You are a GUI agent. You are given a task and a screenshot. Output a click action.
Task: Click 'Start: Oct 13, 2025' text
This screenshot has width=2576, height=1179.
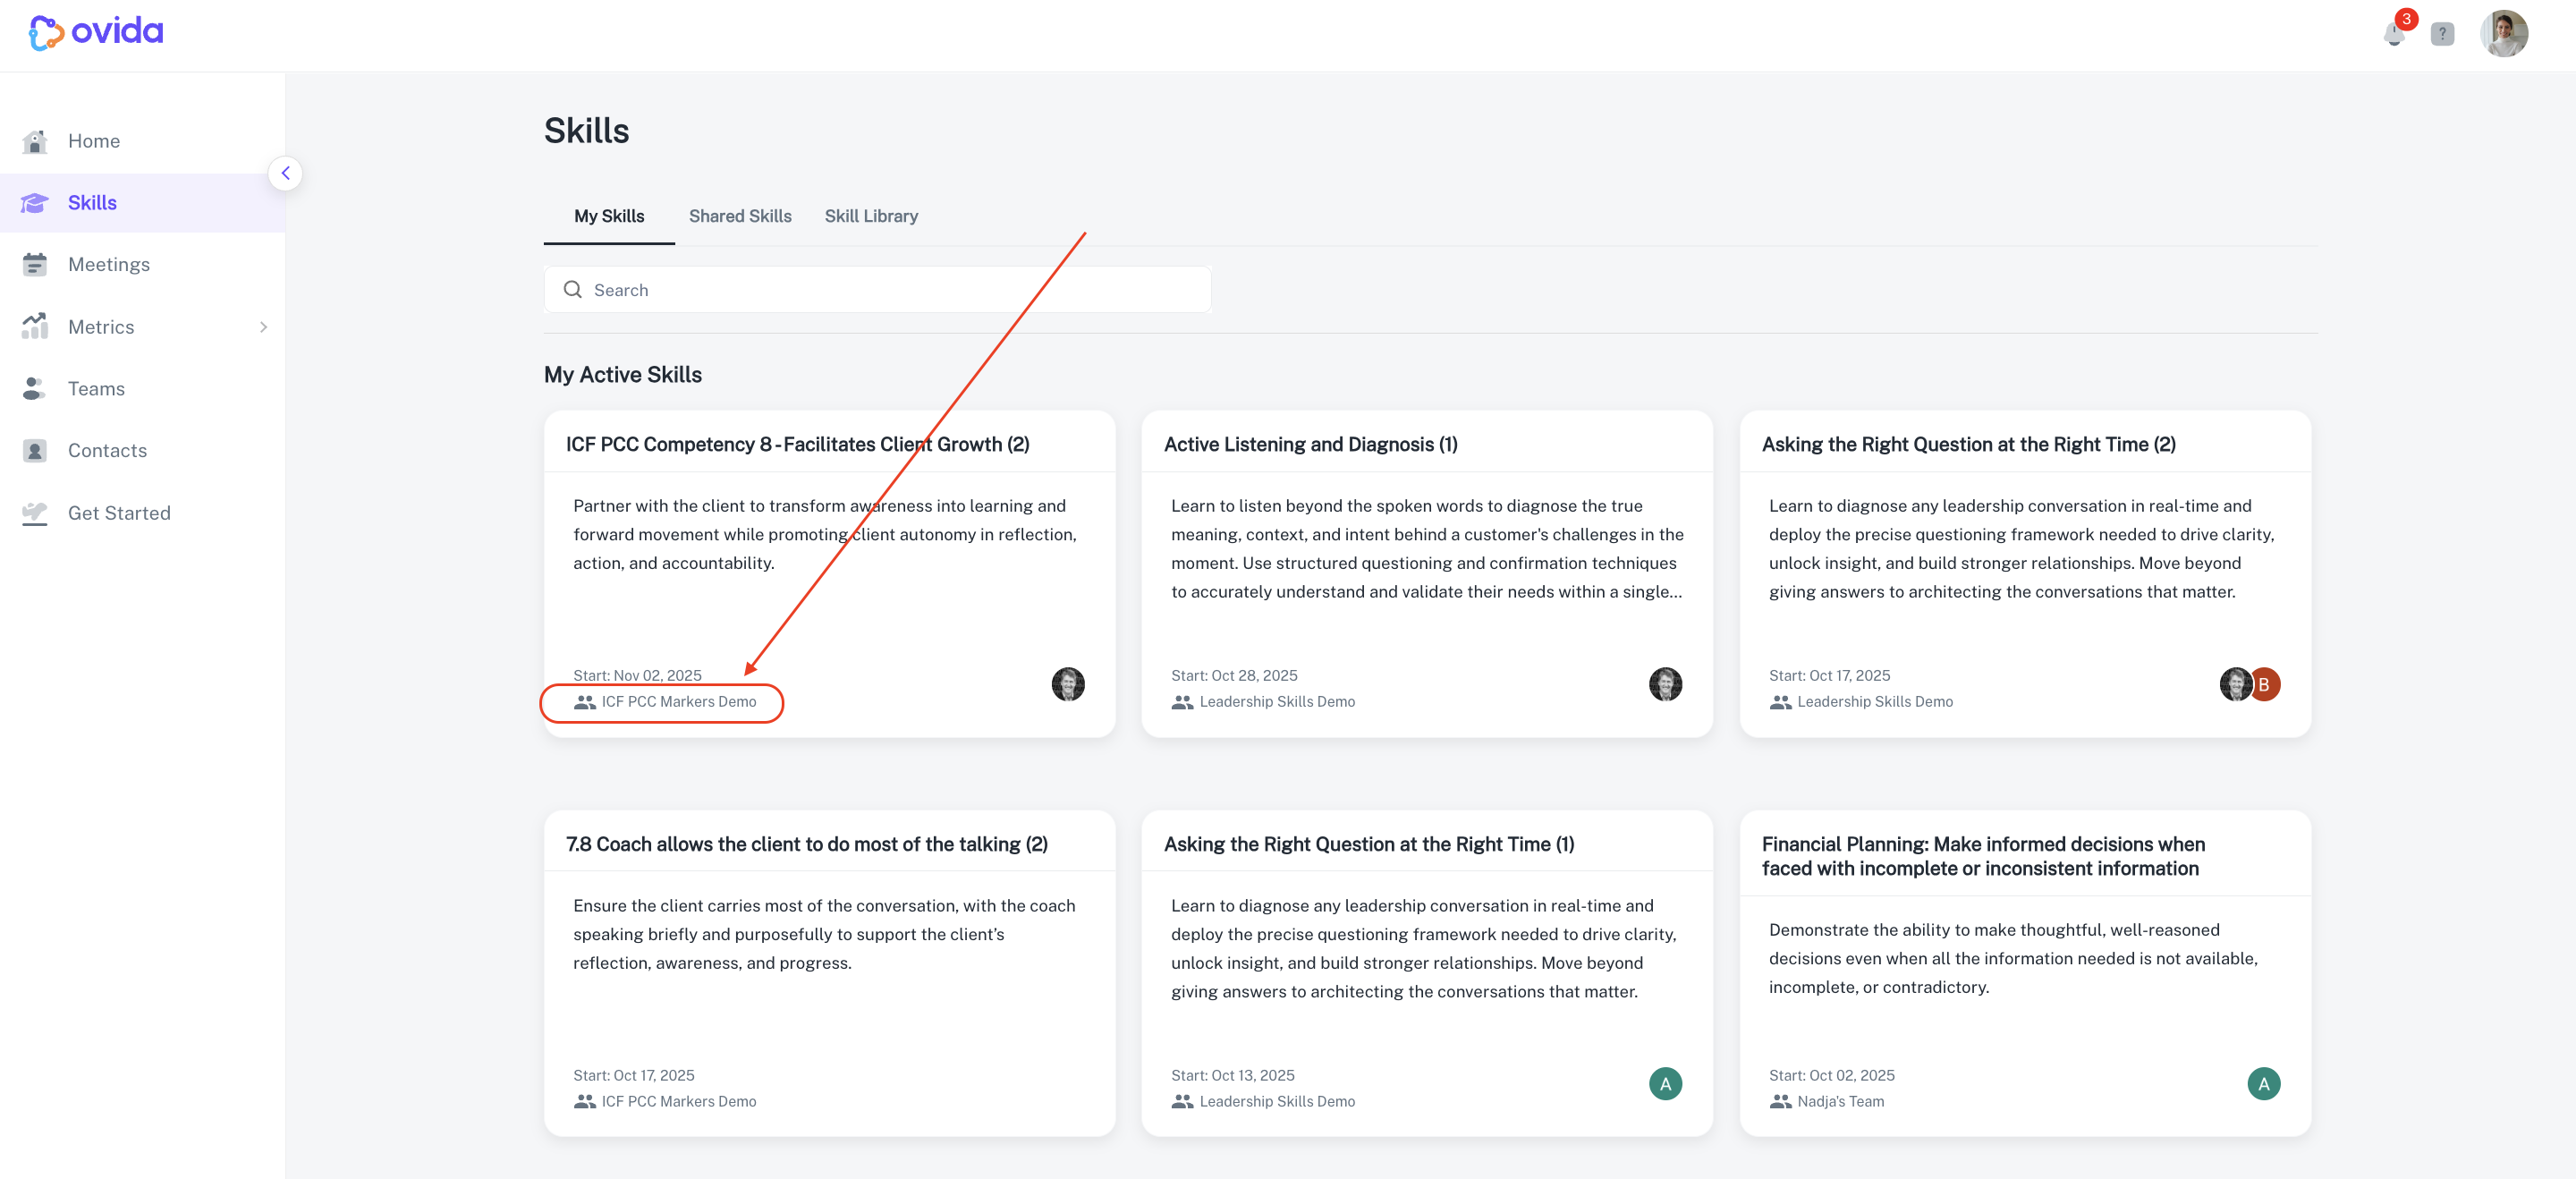[1232, 1076]
